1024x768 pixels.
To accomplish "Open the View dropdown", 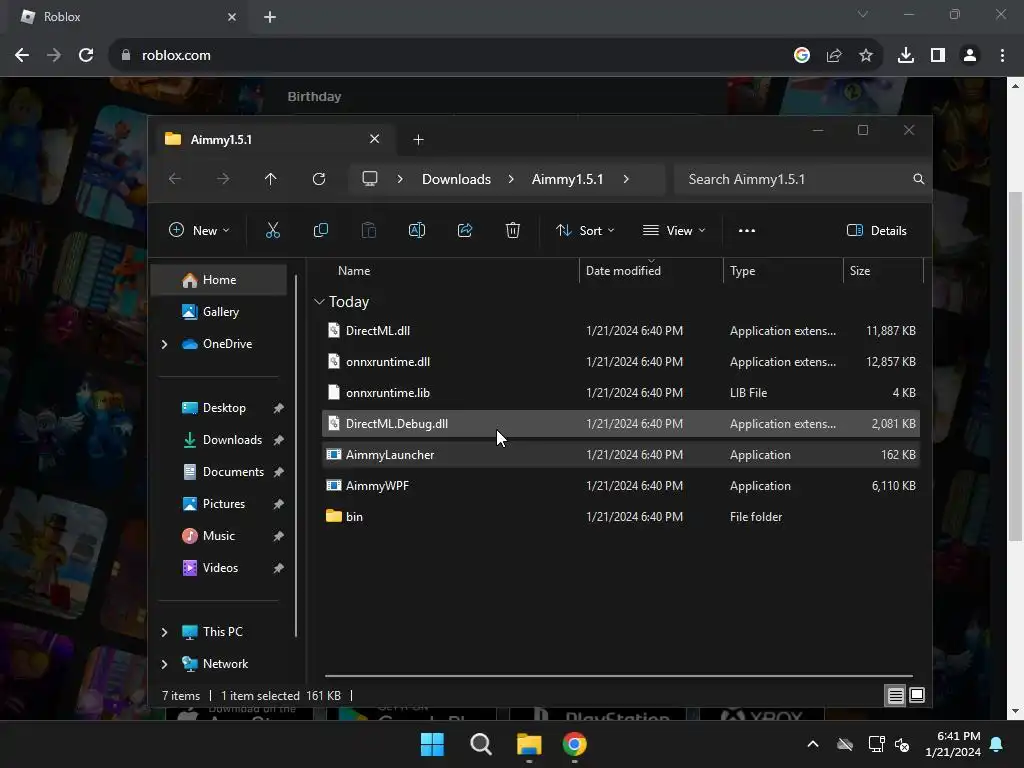I will [x=674, y=230].
